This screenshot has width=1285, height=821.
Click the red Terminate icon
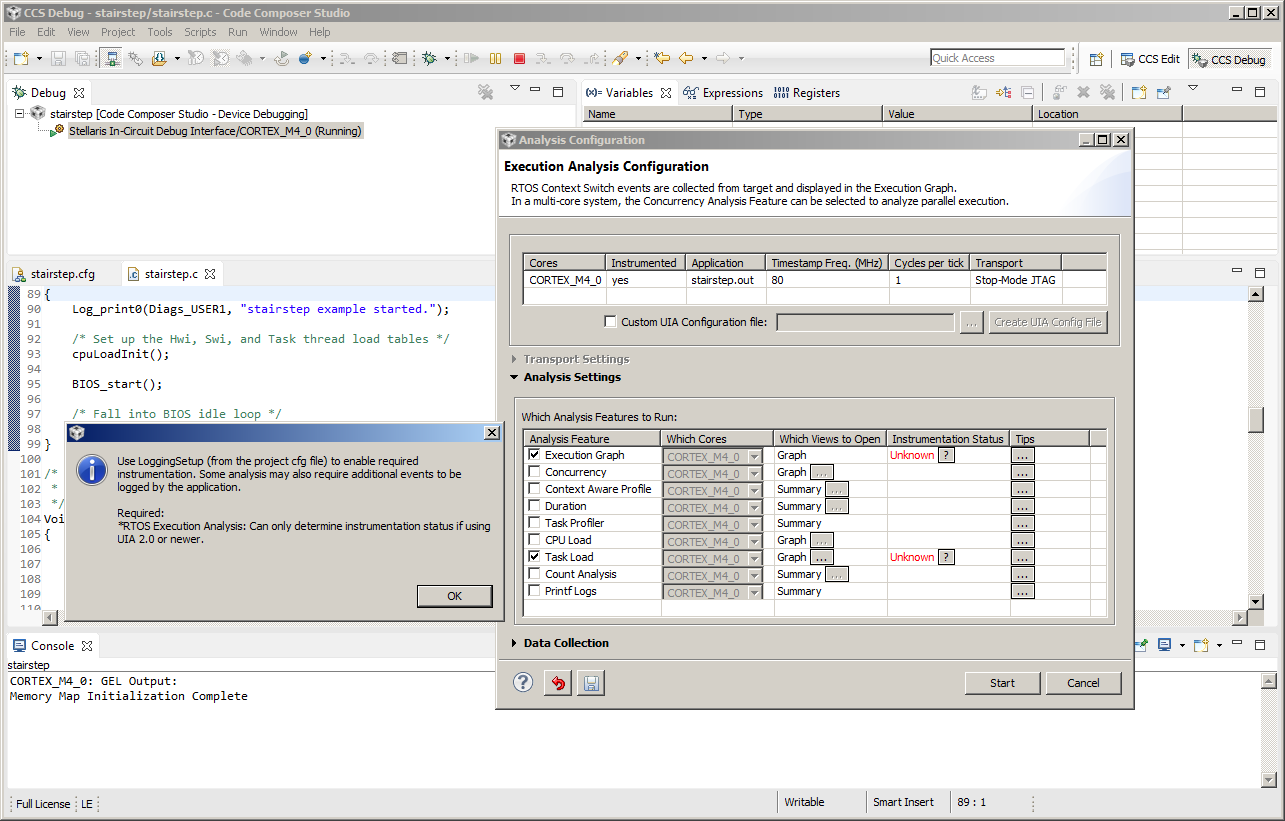click(x=520, y=59)
